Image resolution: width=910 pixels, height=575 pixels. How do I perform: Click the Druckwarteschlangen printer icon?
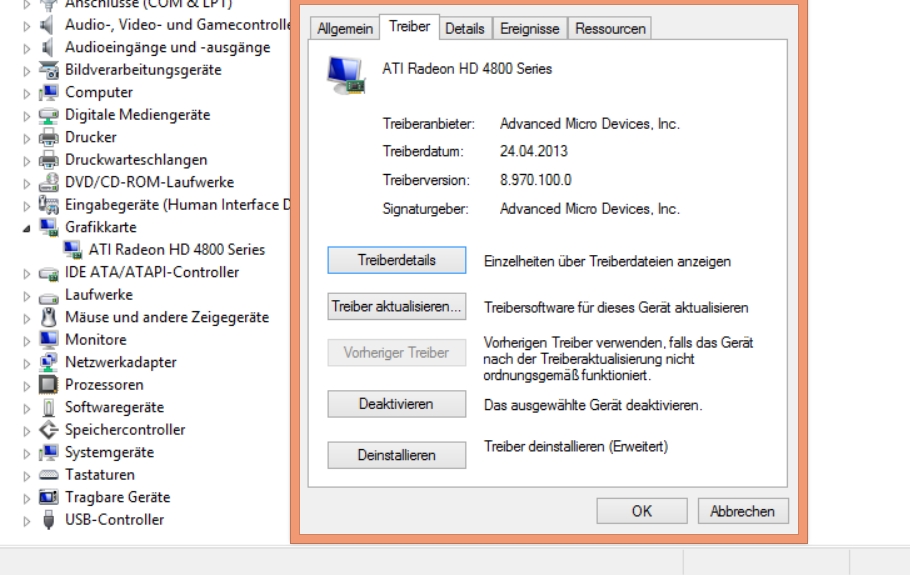[48, 160]
